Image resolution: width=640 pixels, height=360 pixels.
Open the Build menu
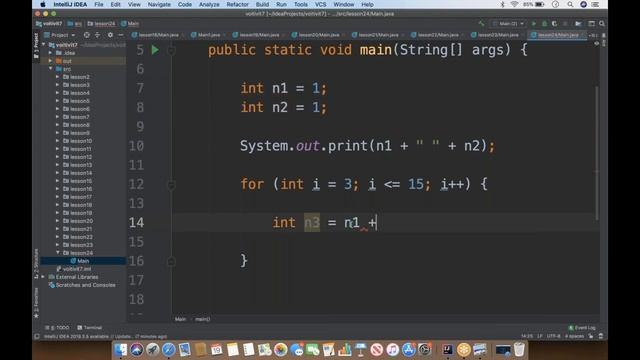point(262,4)
